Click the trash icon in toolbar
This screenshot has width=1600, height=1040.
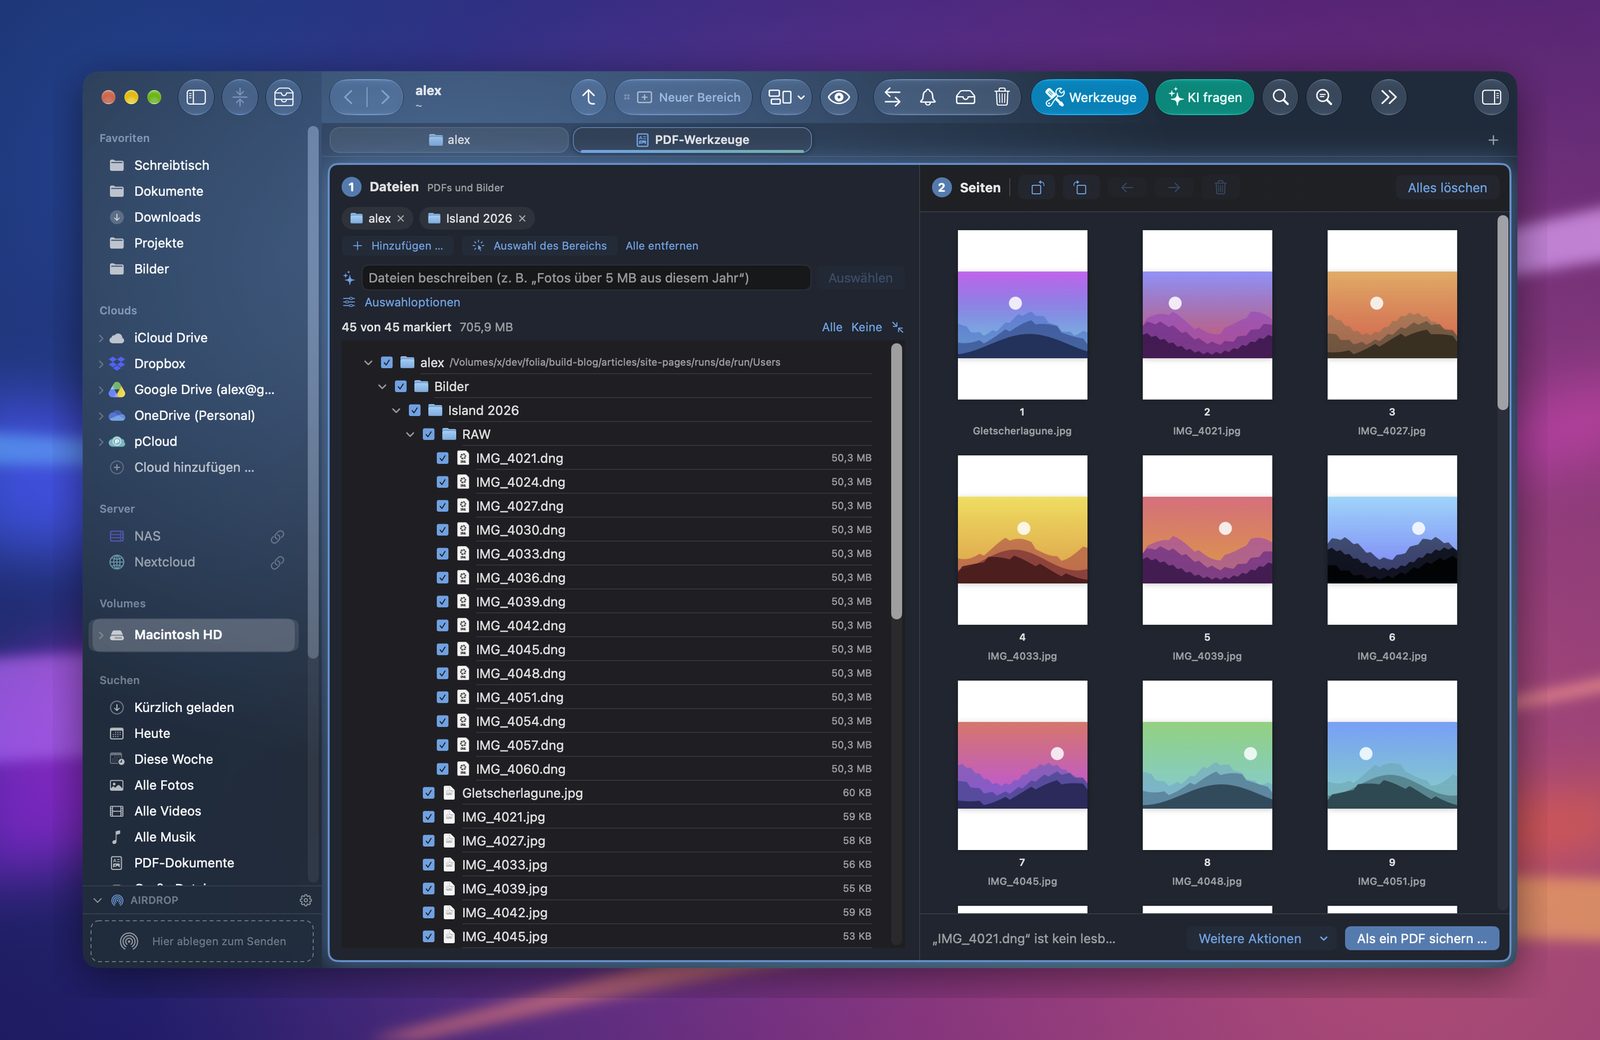tap(1002, 97)
